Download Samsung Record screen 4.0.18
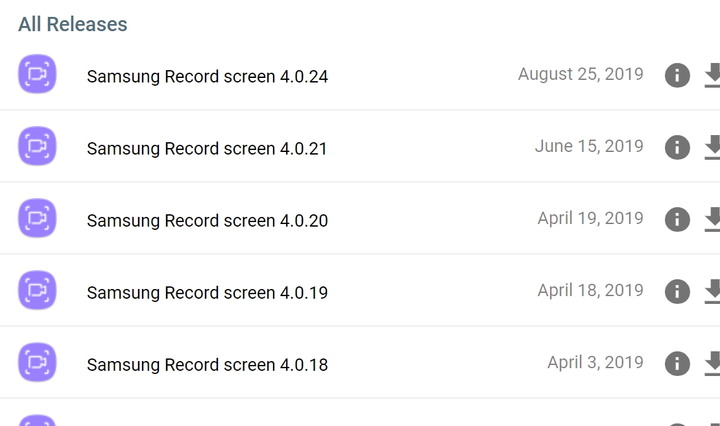Image resolution: width=720 pixels, height=426 pixels. pyautogui.click(x=712, y=364)
